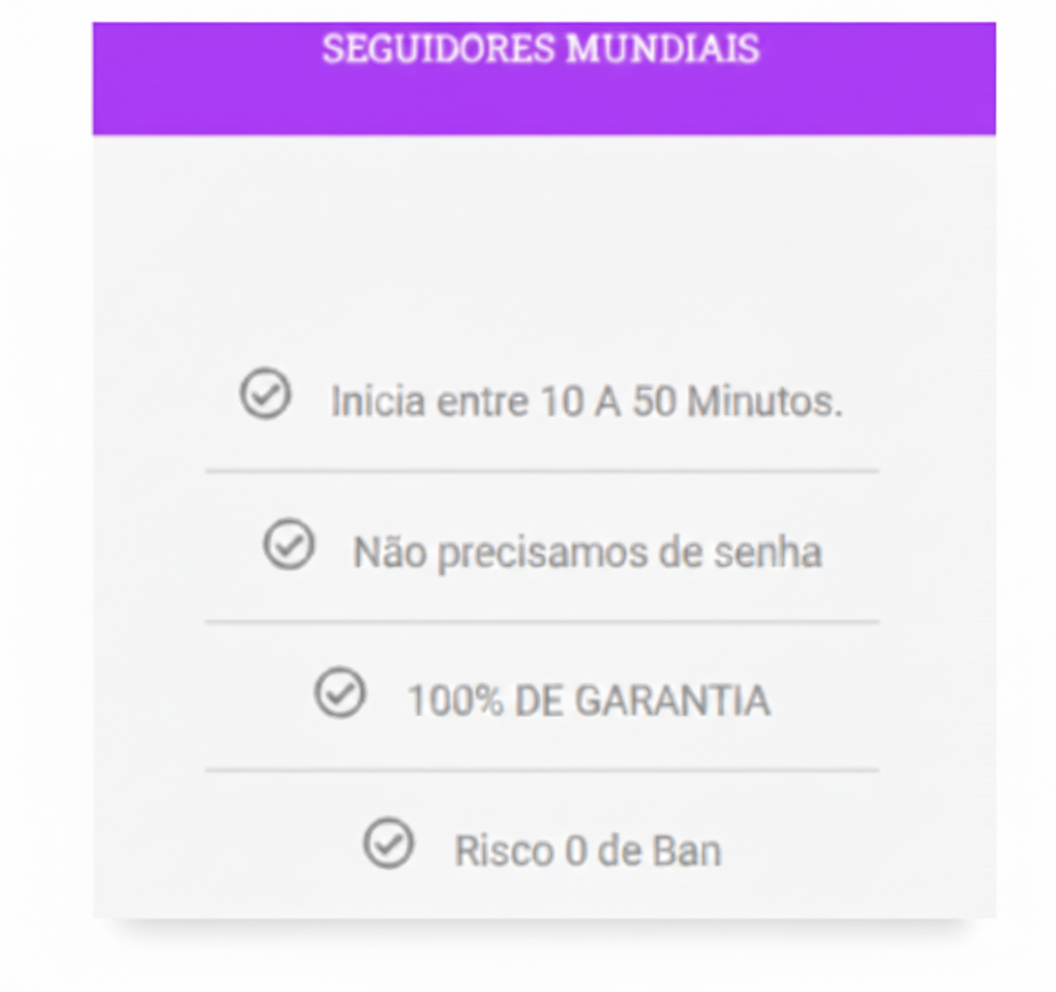Click the divider line under "Inicia entre" row

(x=541, y=471)
